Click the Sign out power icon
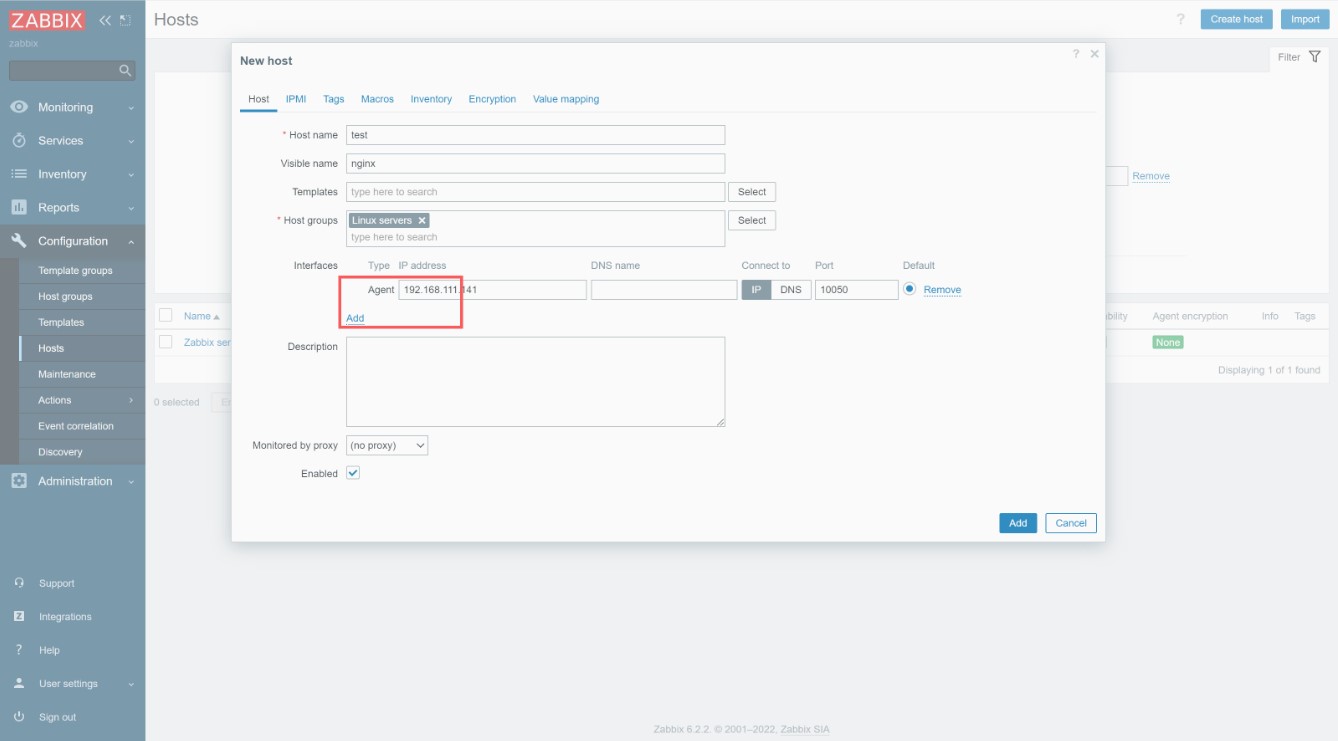The width and height of the screenshot is (1338, 741). (x=19, y=717)
